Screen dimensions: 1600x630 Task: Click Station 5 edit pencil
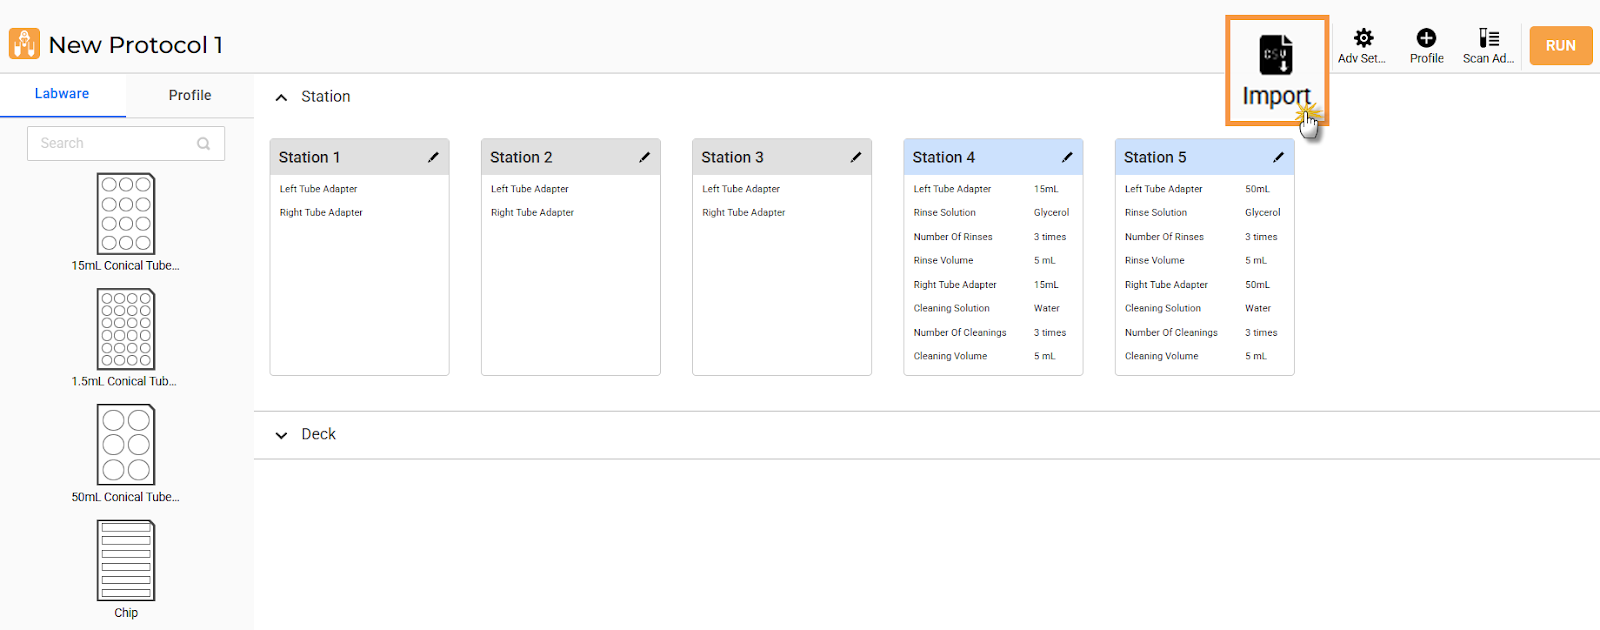pos(1278,157)
